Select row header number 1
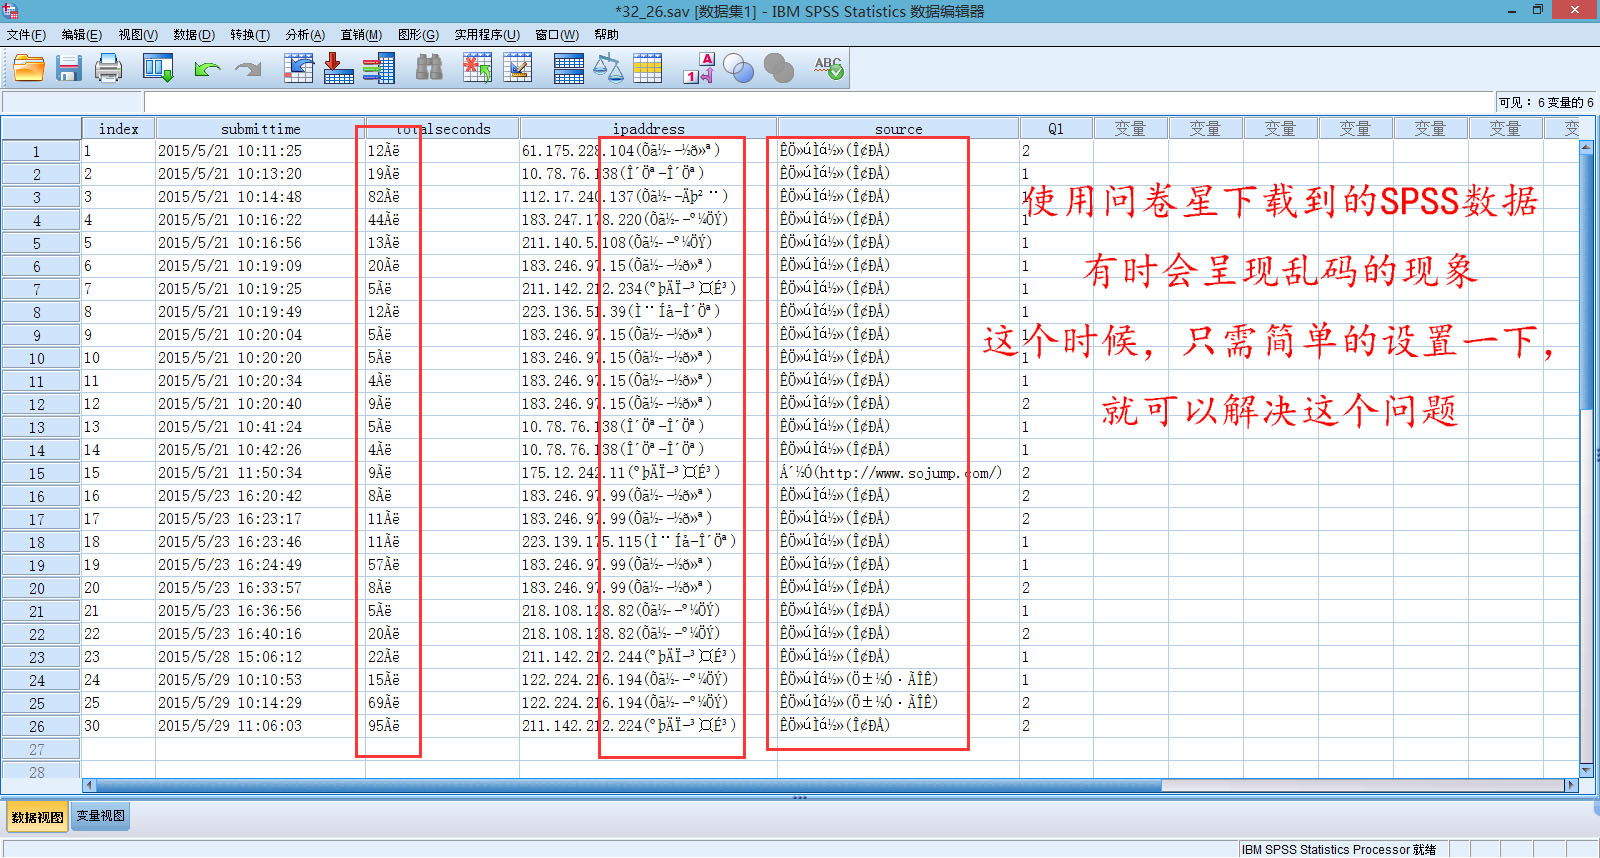 pos(40,151)
